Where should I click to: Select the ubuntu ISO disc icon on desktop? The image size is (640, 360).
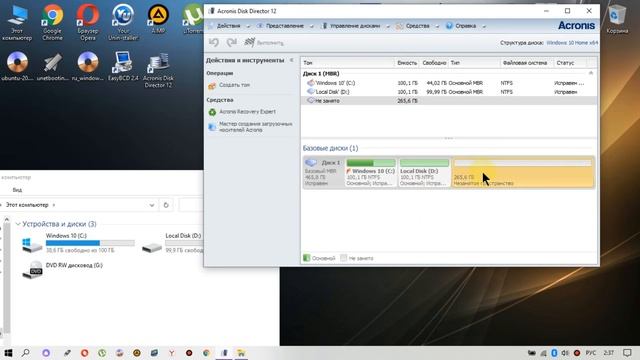[x=17, y=67]
